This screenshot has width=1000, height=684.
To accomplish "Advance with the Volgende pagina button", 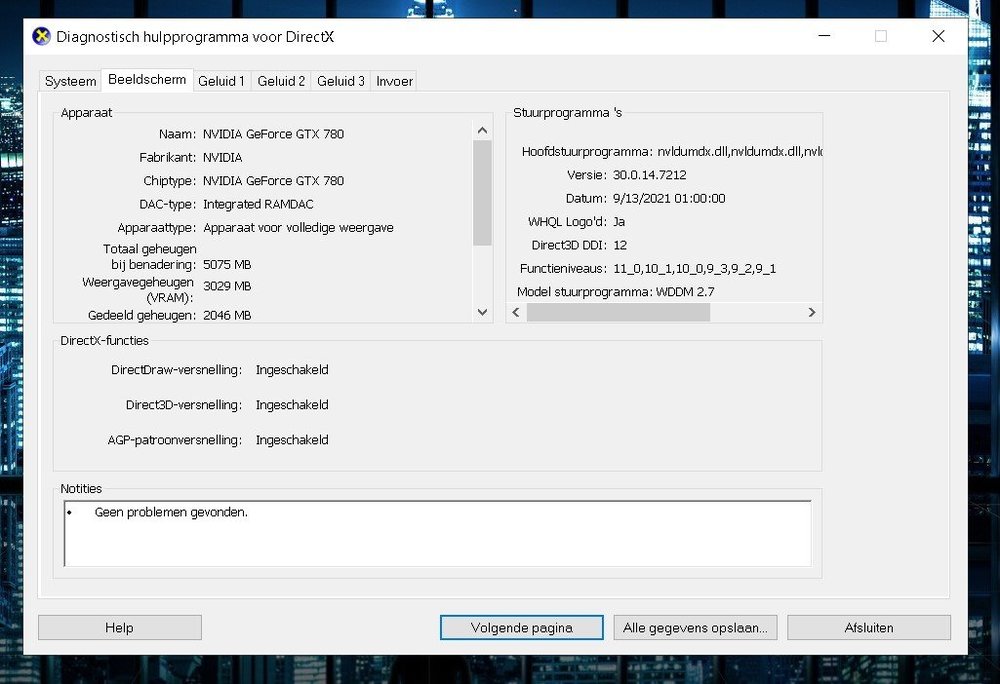I will click(521, 627).
